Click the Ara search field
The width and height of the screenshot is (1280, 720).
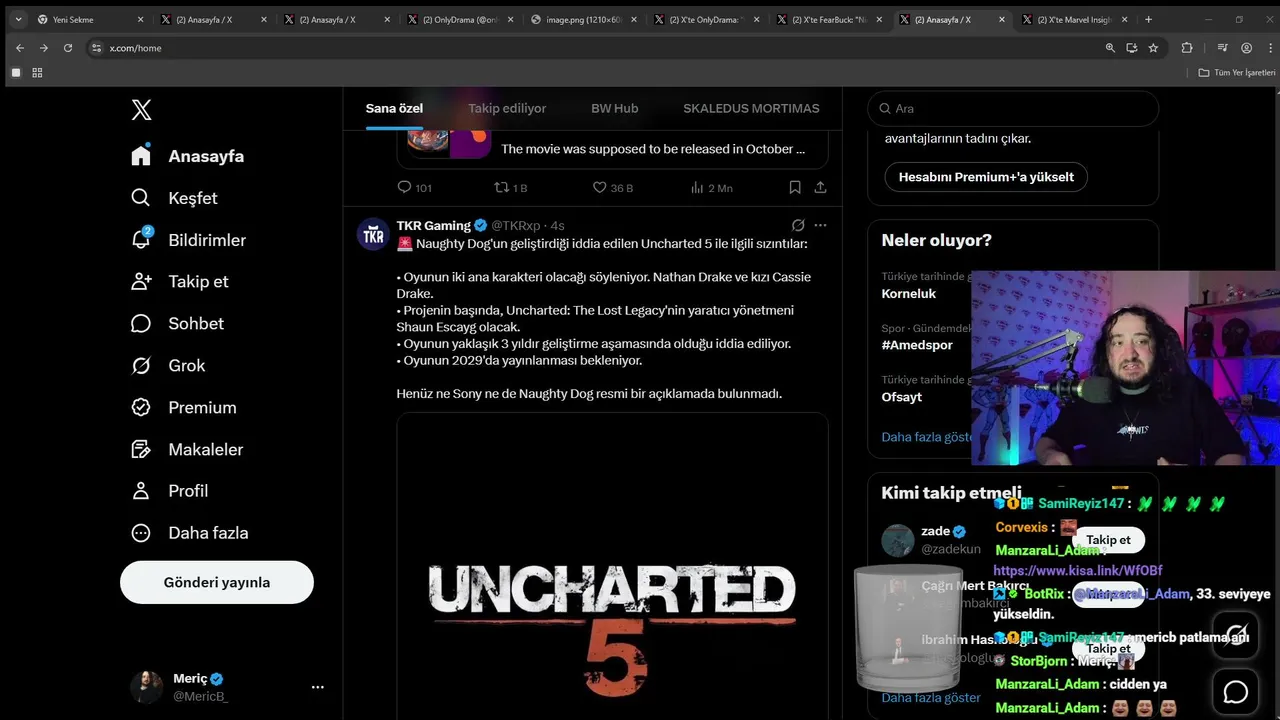(x=1013, y=108)
